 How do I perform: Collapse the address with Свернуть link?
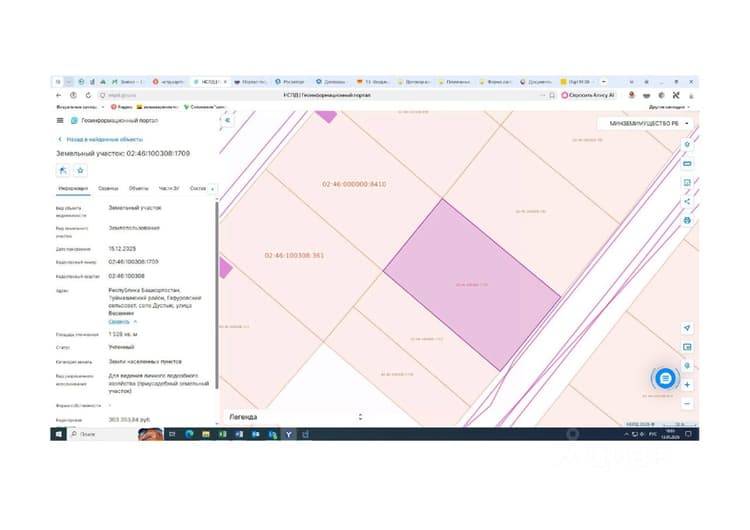pyautogui.click(x=120, y=321)
